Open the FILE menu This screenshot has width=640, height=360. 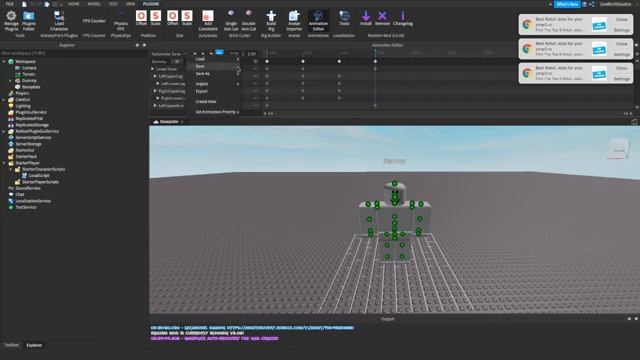tap(9, 4)
